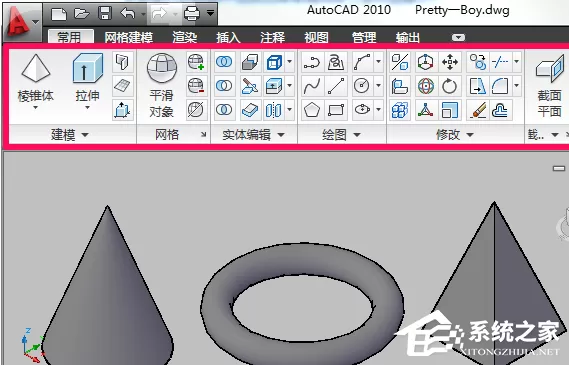Select the Polysolid tool icon
The image size is (569, 365).
tap(123, 62)
